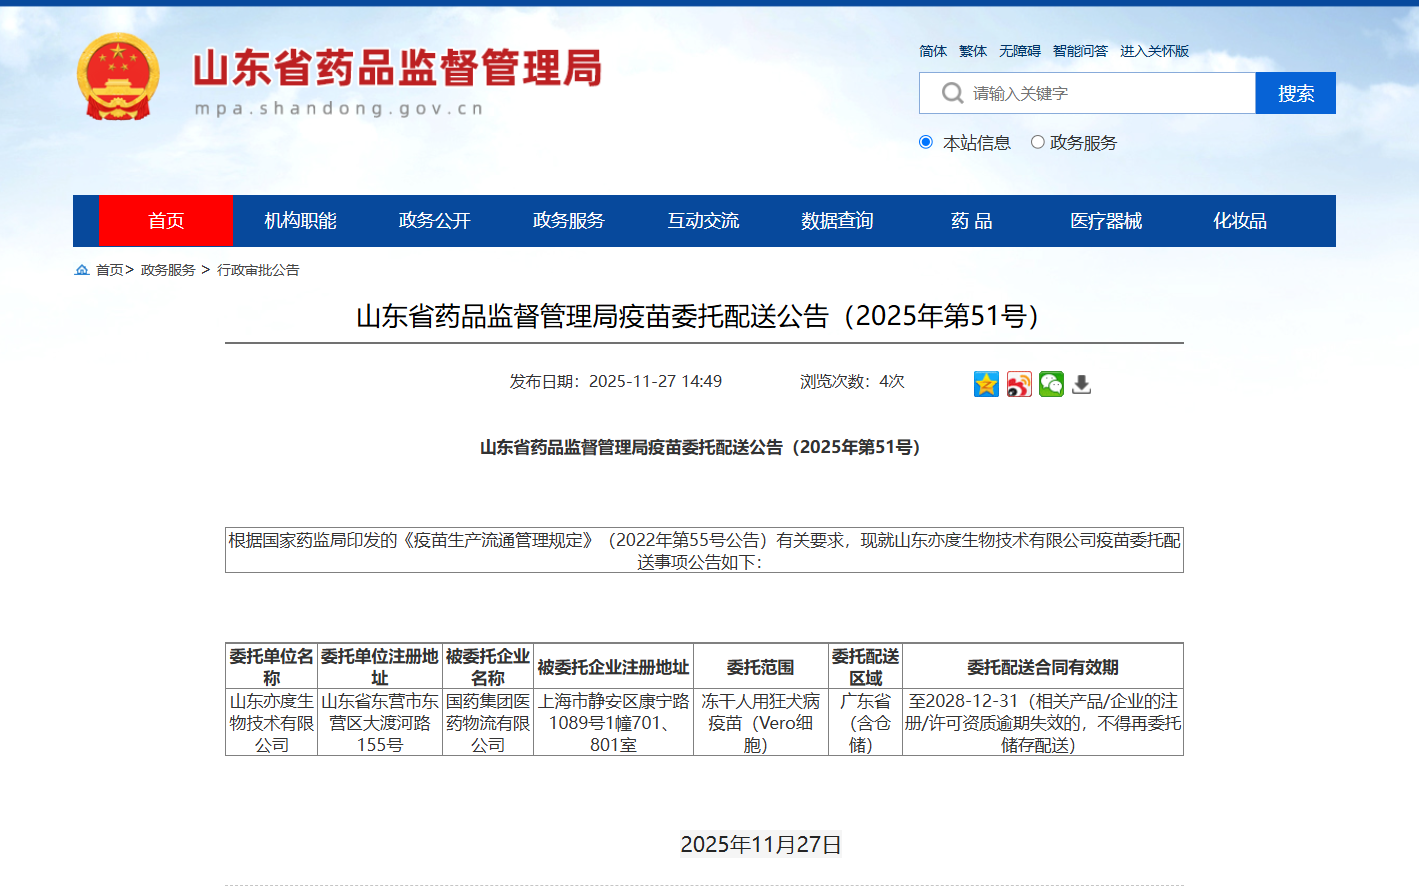Click 行政审批公告 in breadcrumb
Screen dimensions: 1419x887
point(258,270)
